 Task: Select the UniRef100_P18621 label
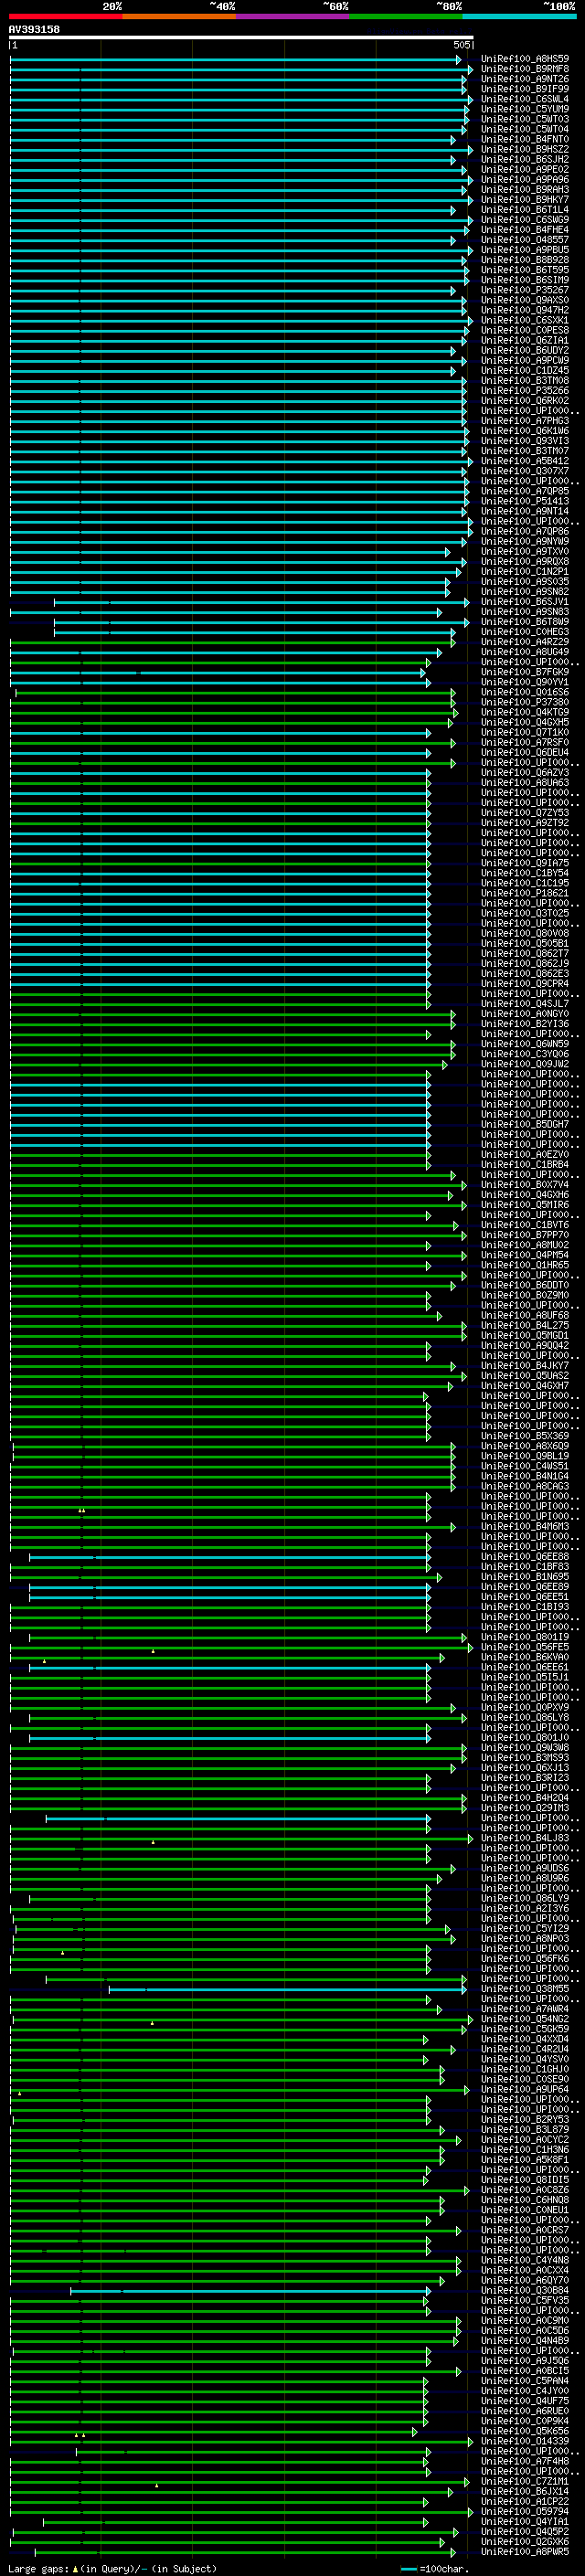(x=525, y=893)
